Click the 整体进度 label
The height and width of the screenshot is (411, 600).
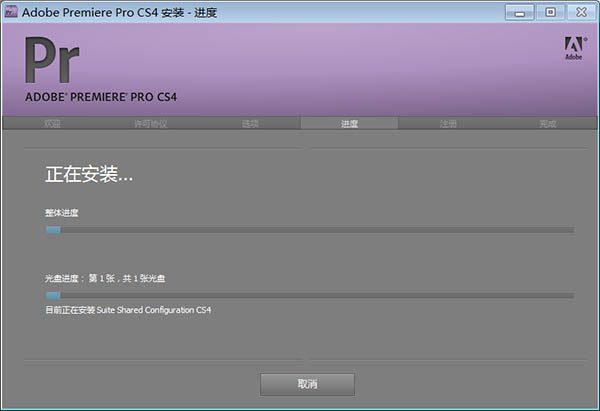(x=62, y=213)
